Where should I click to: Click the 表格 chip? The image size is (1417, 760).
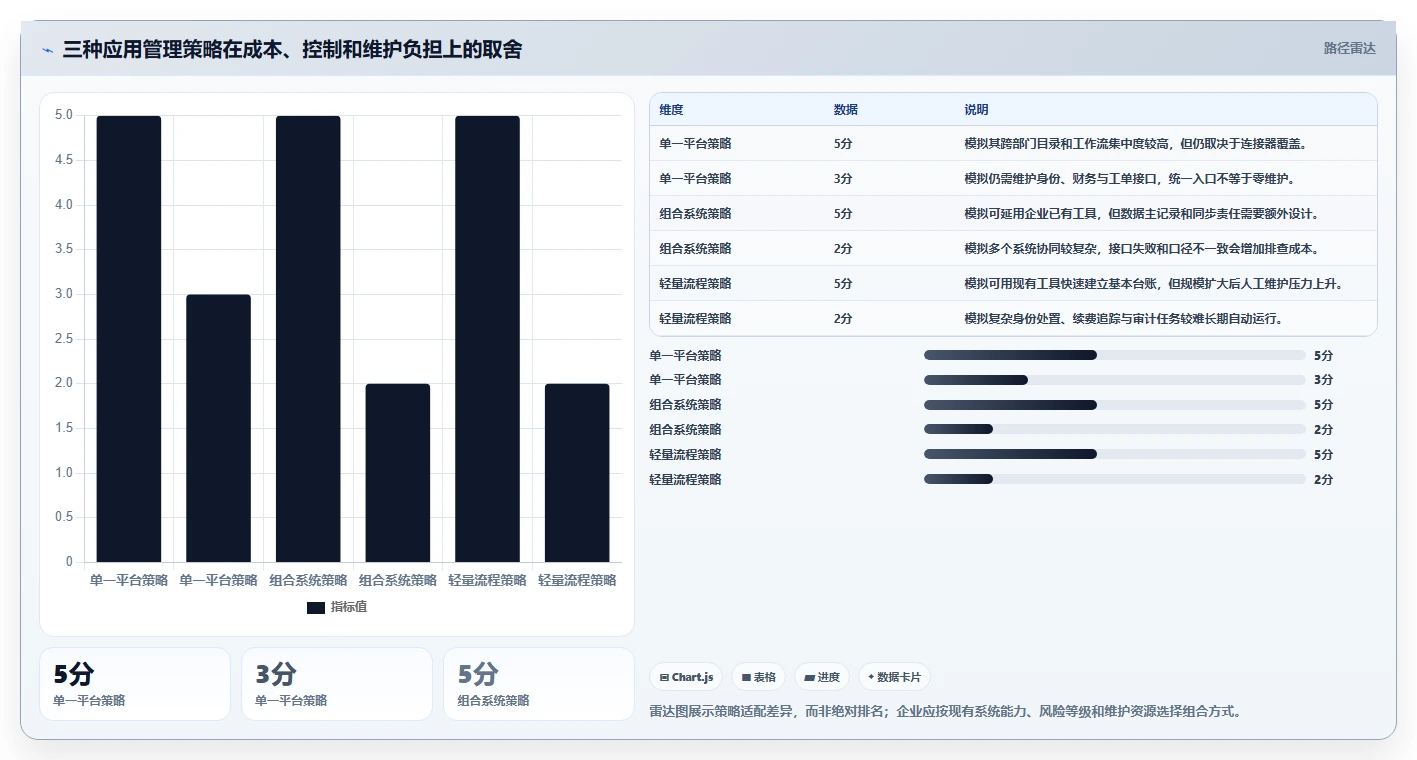(758, 677)
